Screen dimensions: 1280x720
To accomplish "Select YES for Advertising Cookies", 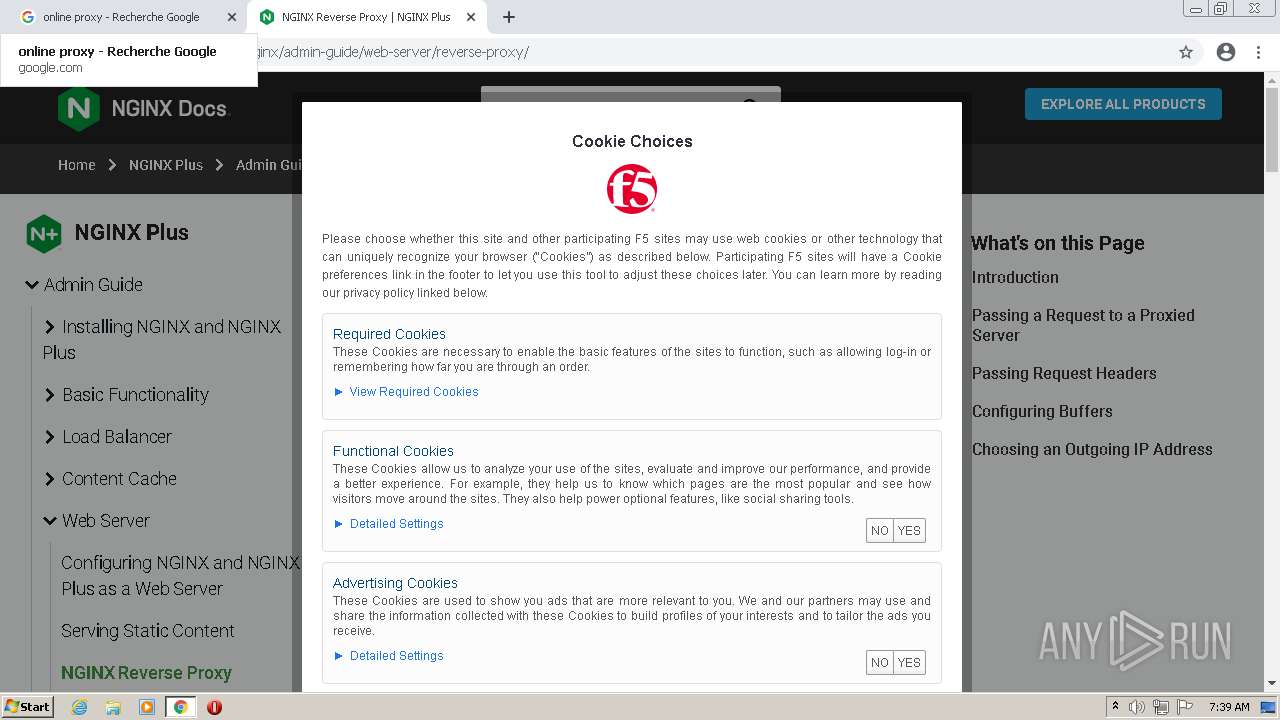I will (909, 663).
